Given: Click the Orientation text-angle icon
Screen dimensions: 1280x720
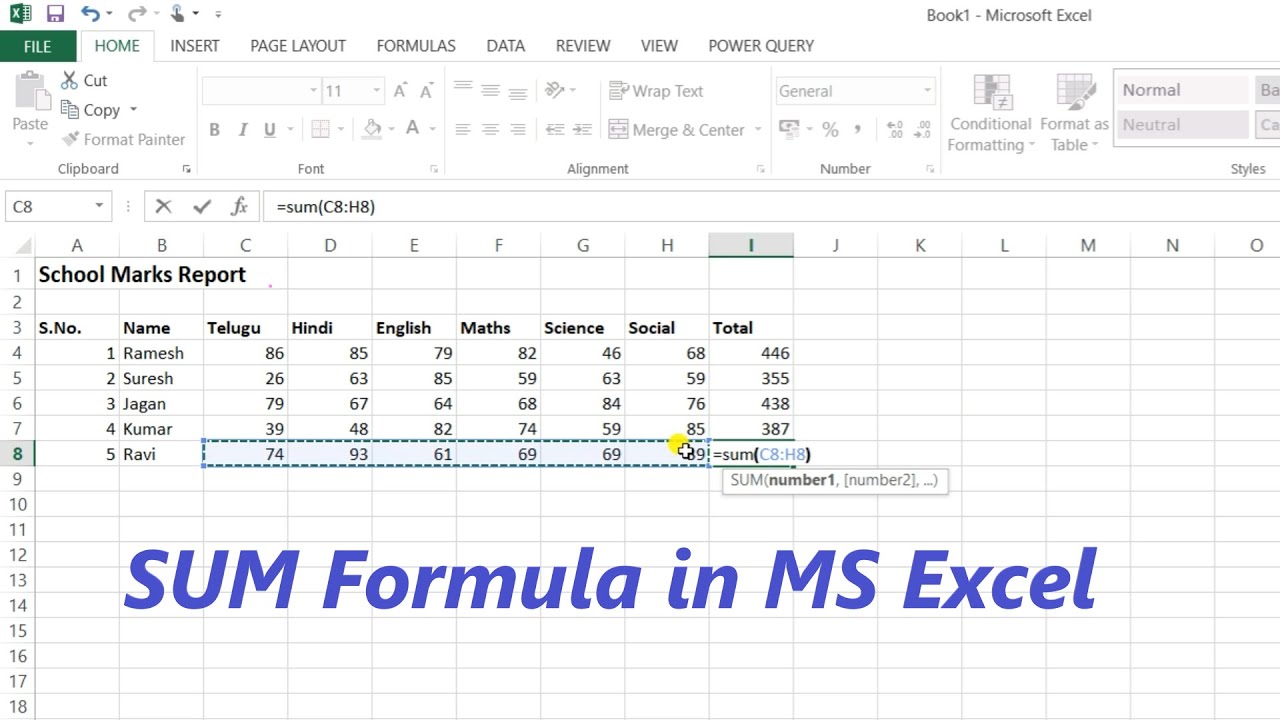Looking at the screenshot, I should point(555,91).
